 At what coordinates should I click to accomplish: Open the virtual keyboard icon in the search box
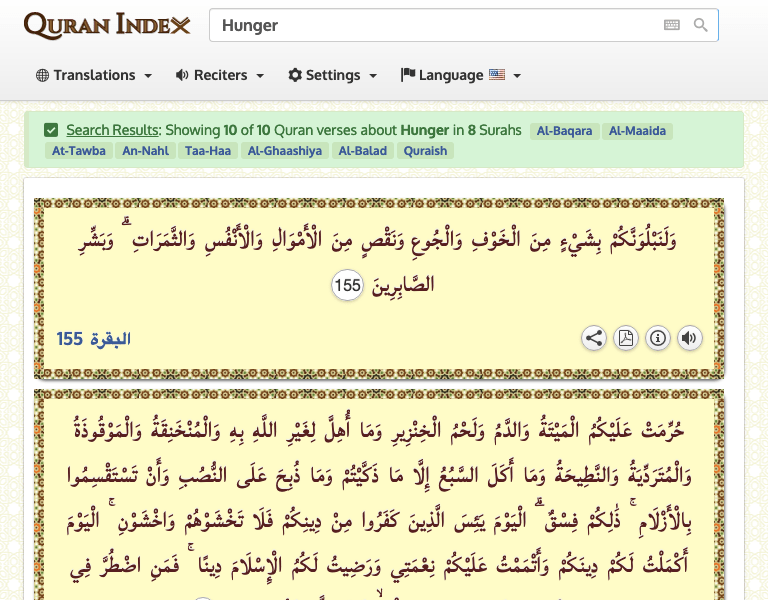672,25
